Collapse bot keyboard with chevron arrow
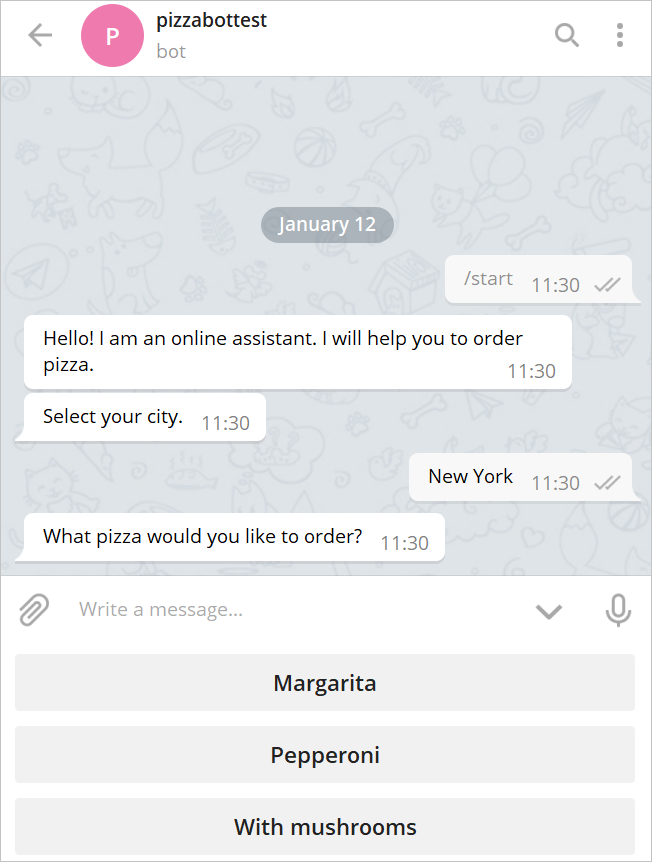The width and height of the screenshot is (652, 862). pos(548,610)
